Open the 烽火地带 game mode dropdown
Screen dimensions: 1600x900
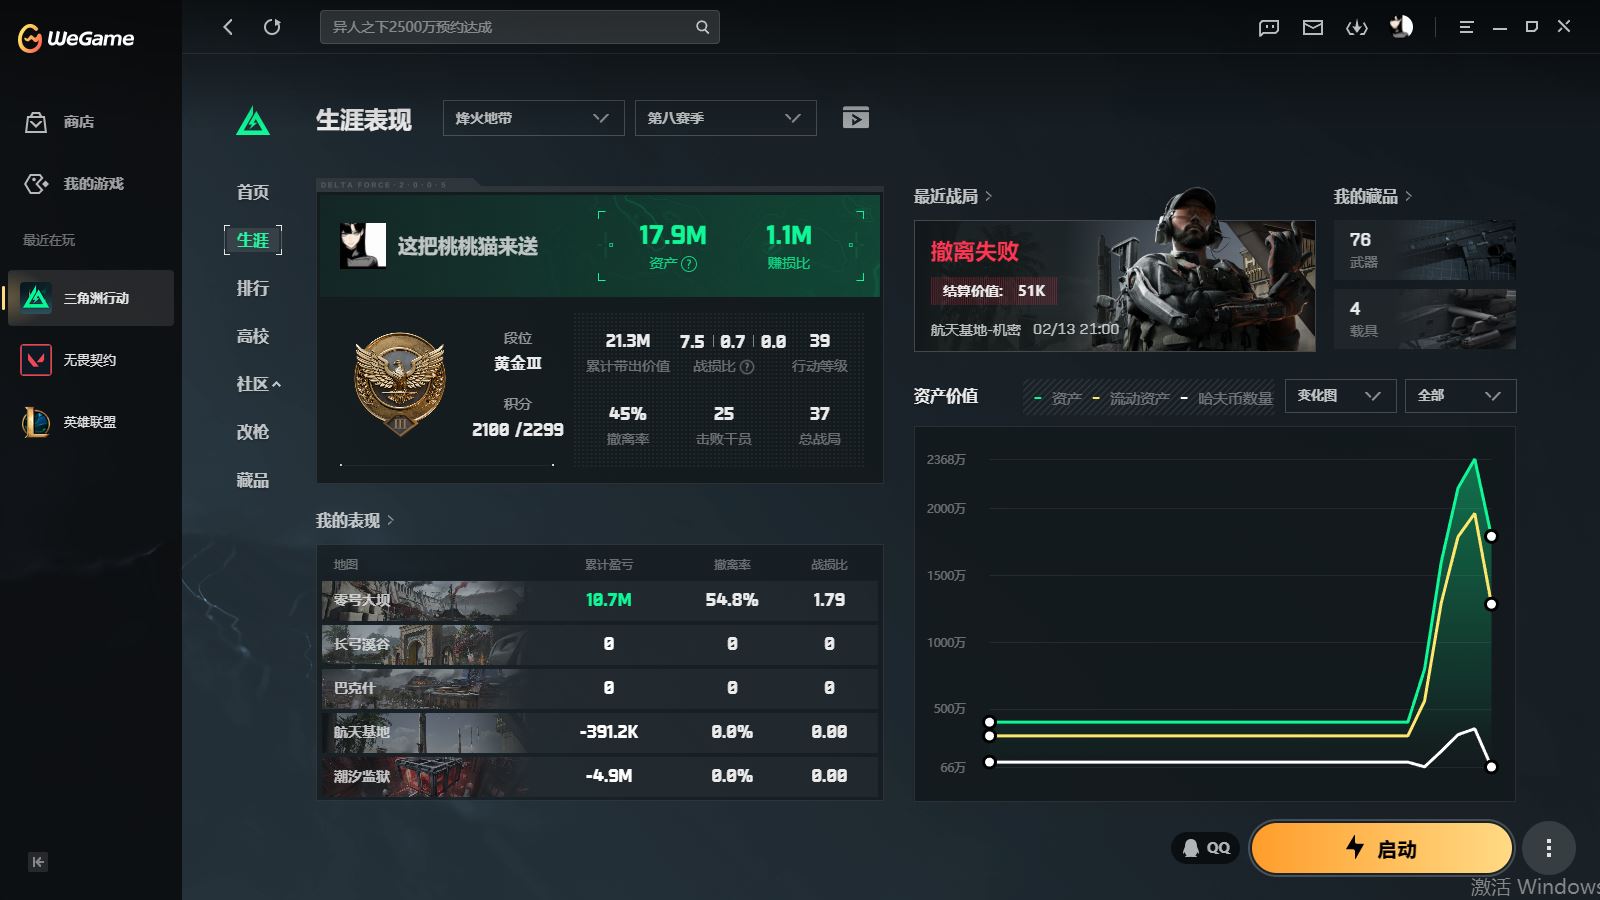pyautogui.click(x=533, y=118)
